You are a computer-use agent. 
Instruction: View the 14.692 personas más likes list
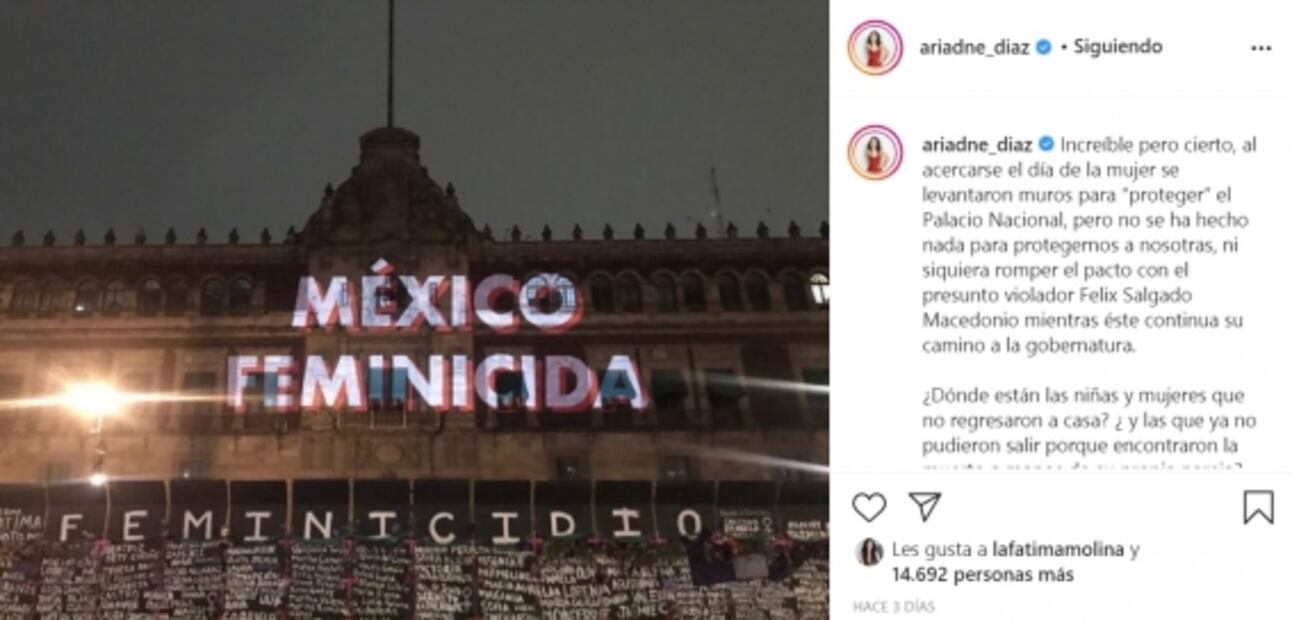tap(983, 575)
